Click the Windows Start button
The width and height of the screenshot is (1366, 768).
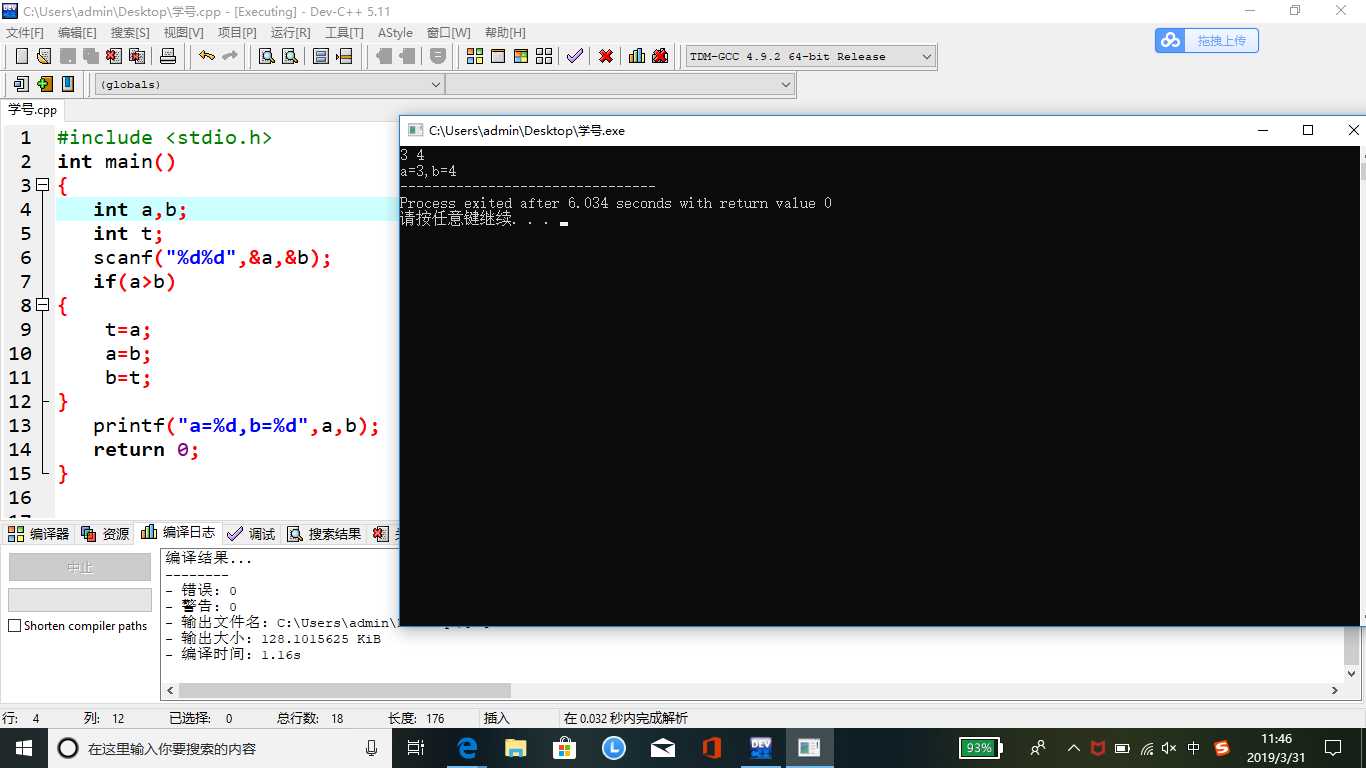coord(24,748)
